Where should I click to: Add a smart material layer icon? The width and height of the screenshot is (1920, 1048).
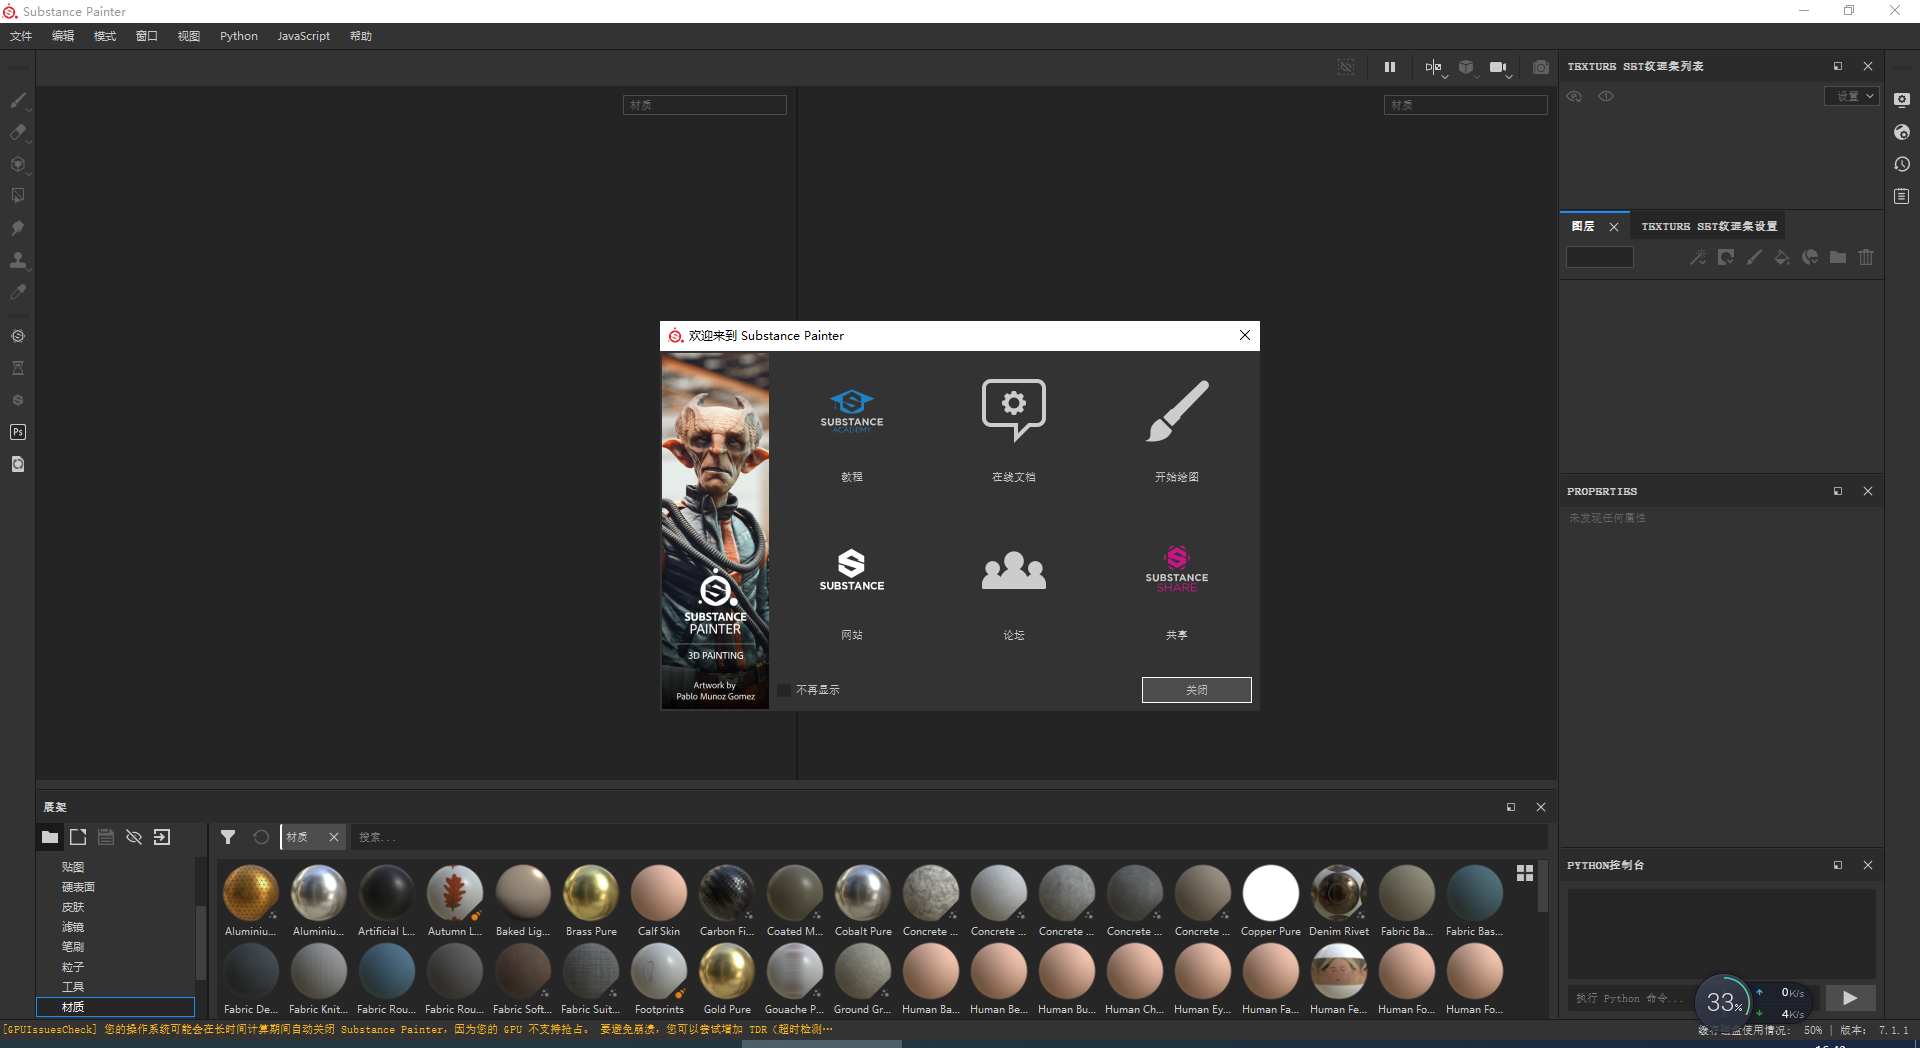(x=1810, y=258)
